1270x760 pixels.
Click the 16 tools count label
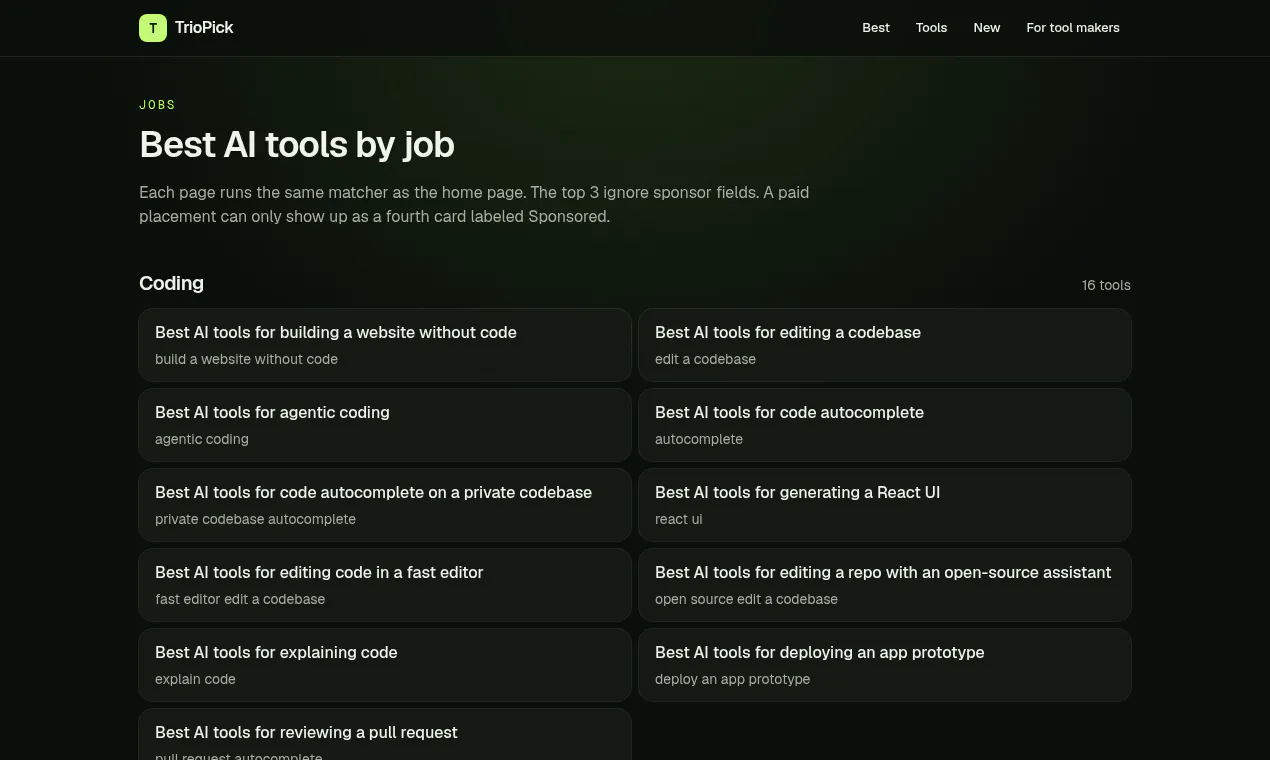pos(1106,285)
